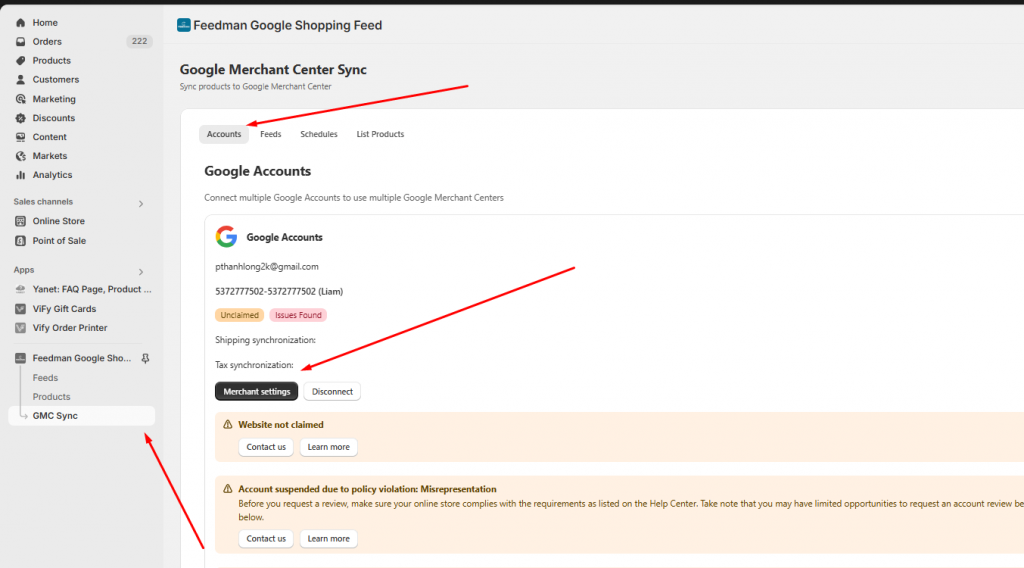Contact us about account suspension
The width and height of the screenshot is (1024, 568).
click(x=266, y=539)
